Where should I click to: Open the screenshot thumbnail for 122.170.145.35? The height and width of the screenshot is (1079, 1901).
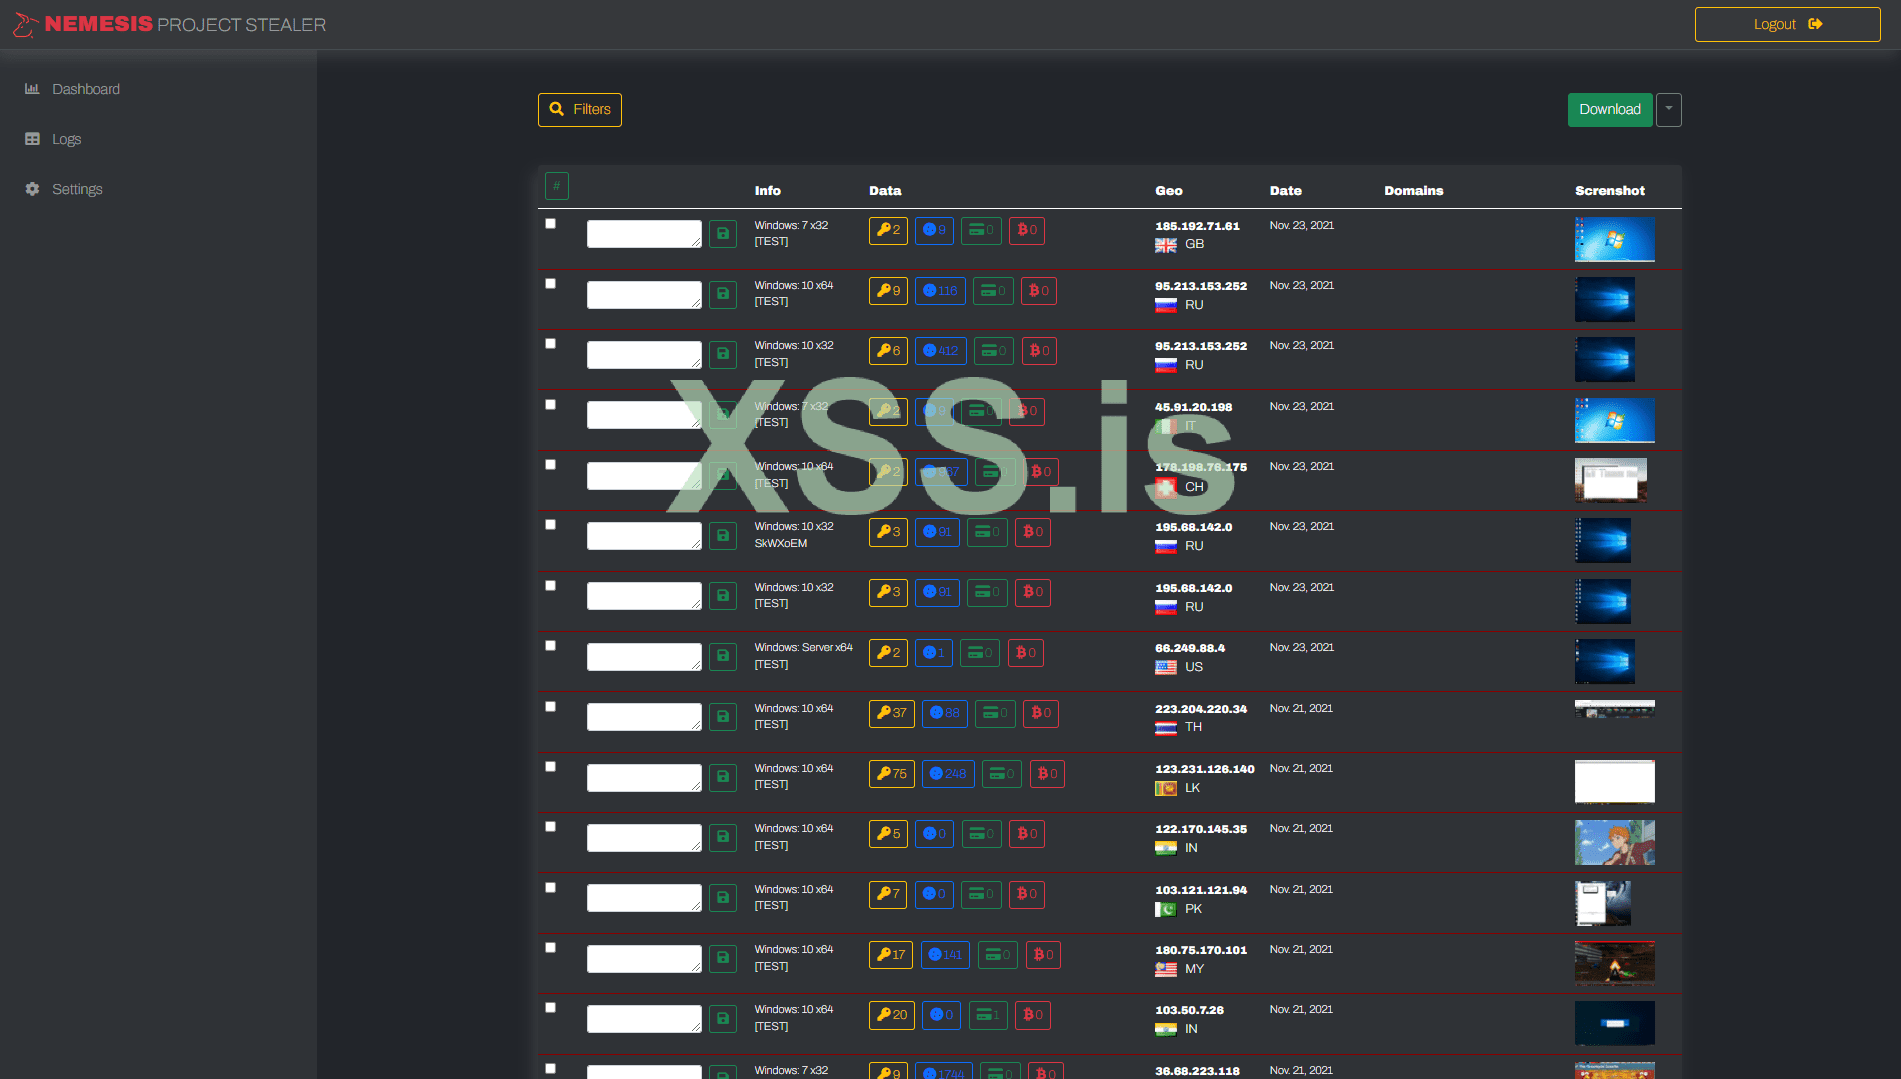1615,843
